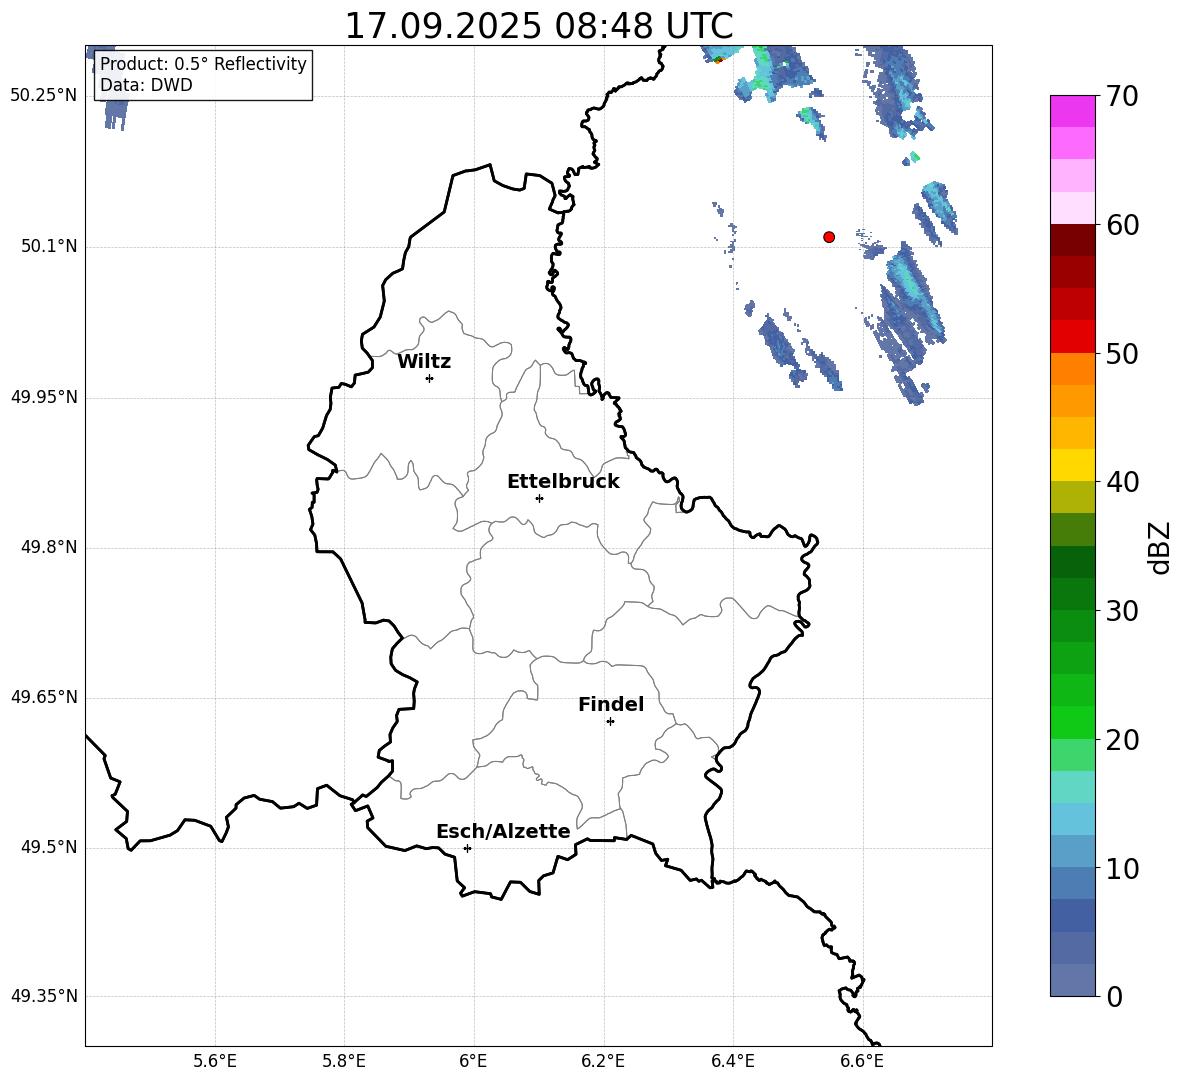This screenshot has width=1184, height=1081.
Task: Click the Esch/Alzette station cross marker
Action: [467, 848]
